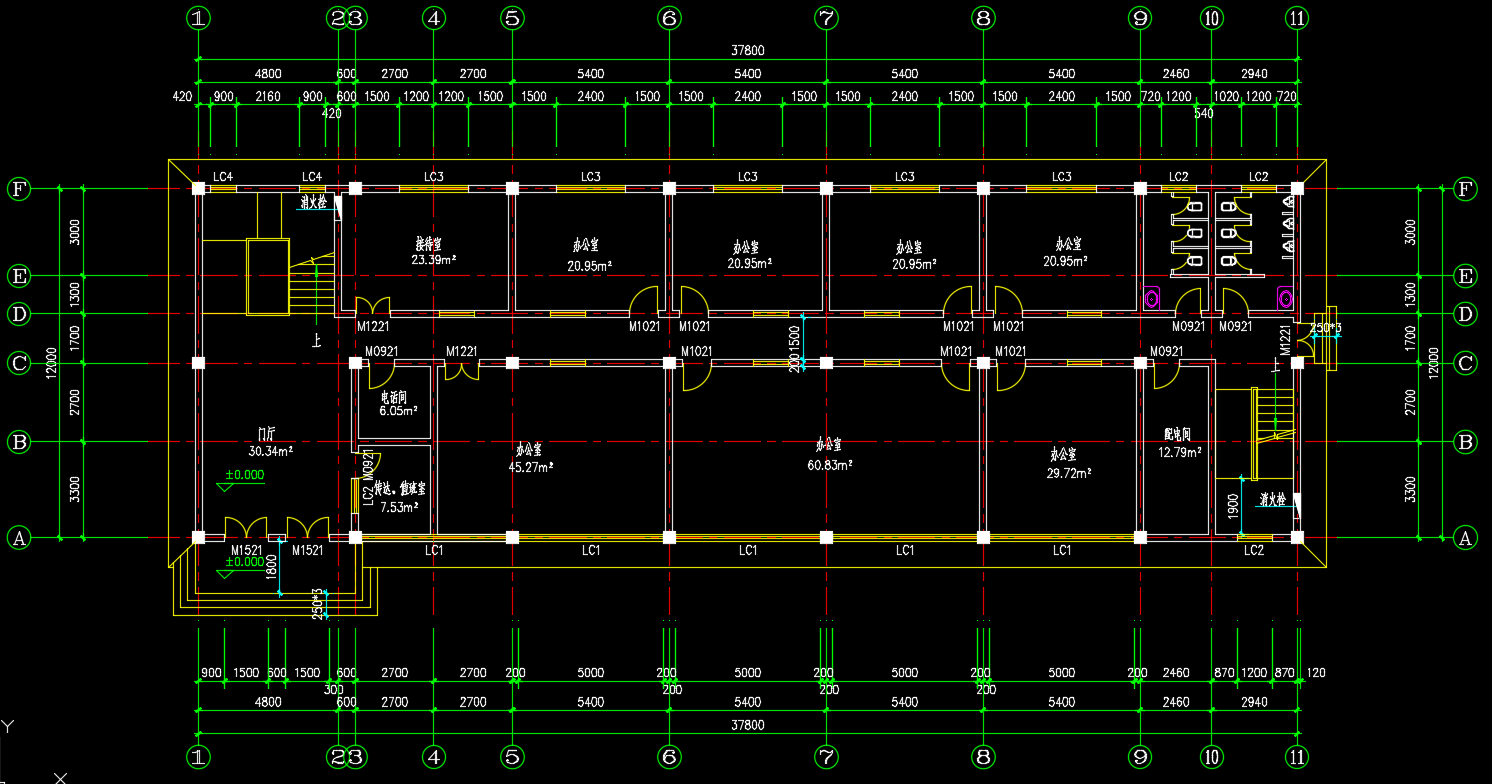The image size is (1492, 784).
Task: Click grid bubble 11 in the bottom row
Action: (x=1297, y=758)
